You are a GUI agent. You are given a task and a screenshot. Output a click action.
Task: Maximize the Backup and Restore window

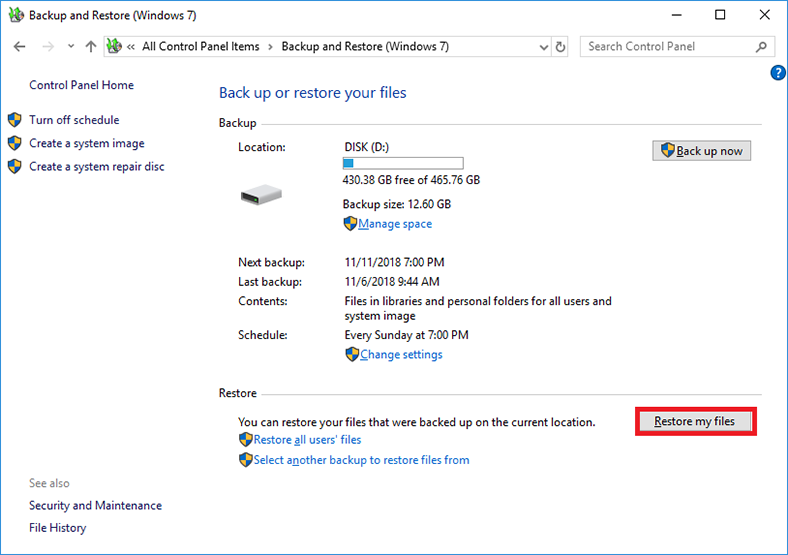point(720,15)
